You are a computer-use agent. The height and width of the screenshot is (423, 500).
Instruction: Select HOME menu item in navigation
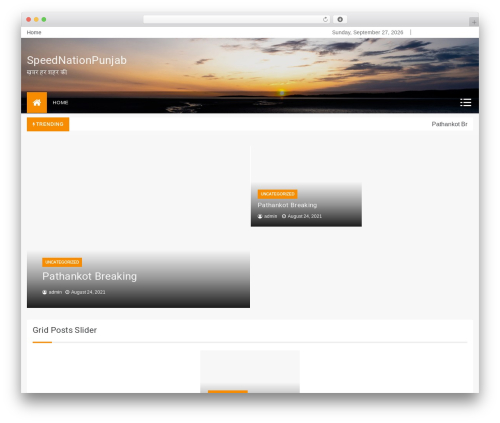pyautogui.click(x=60, y=103)
